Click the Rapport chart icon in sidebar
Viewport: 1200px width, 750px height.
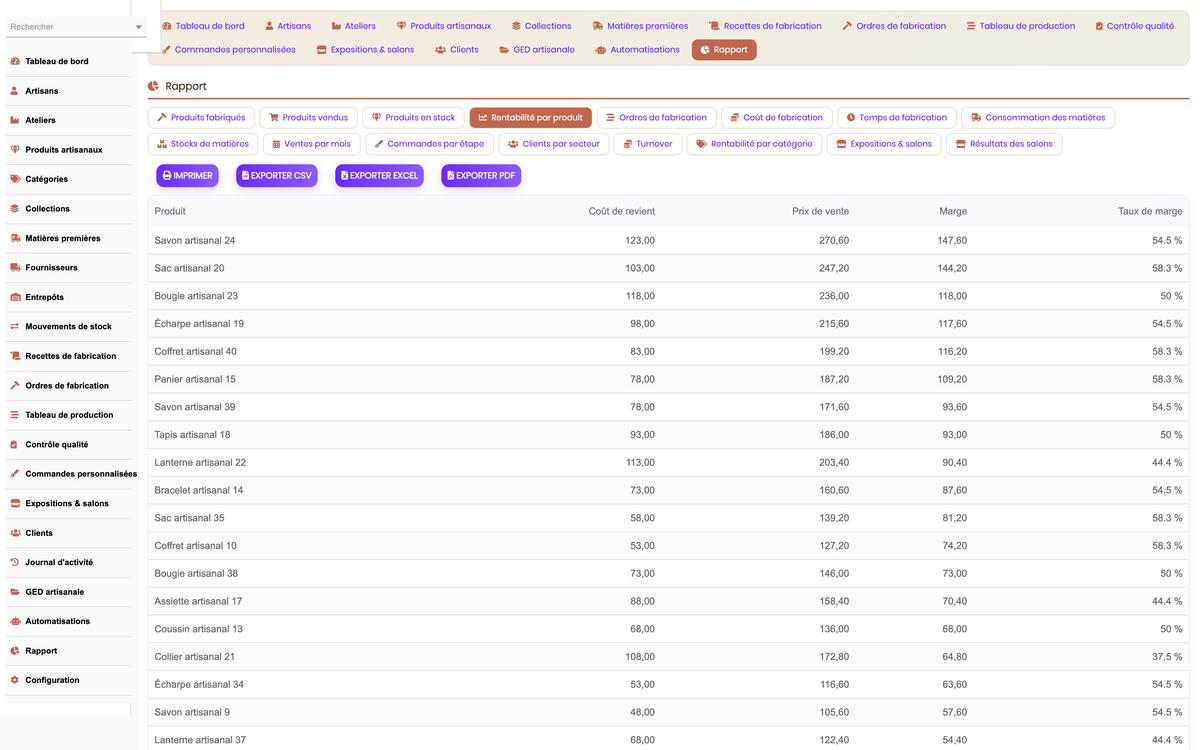[15, 651]
